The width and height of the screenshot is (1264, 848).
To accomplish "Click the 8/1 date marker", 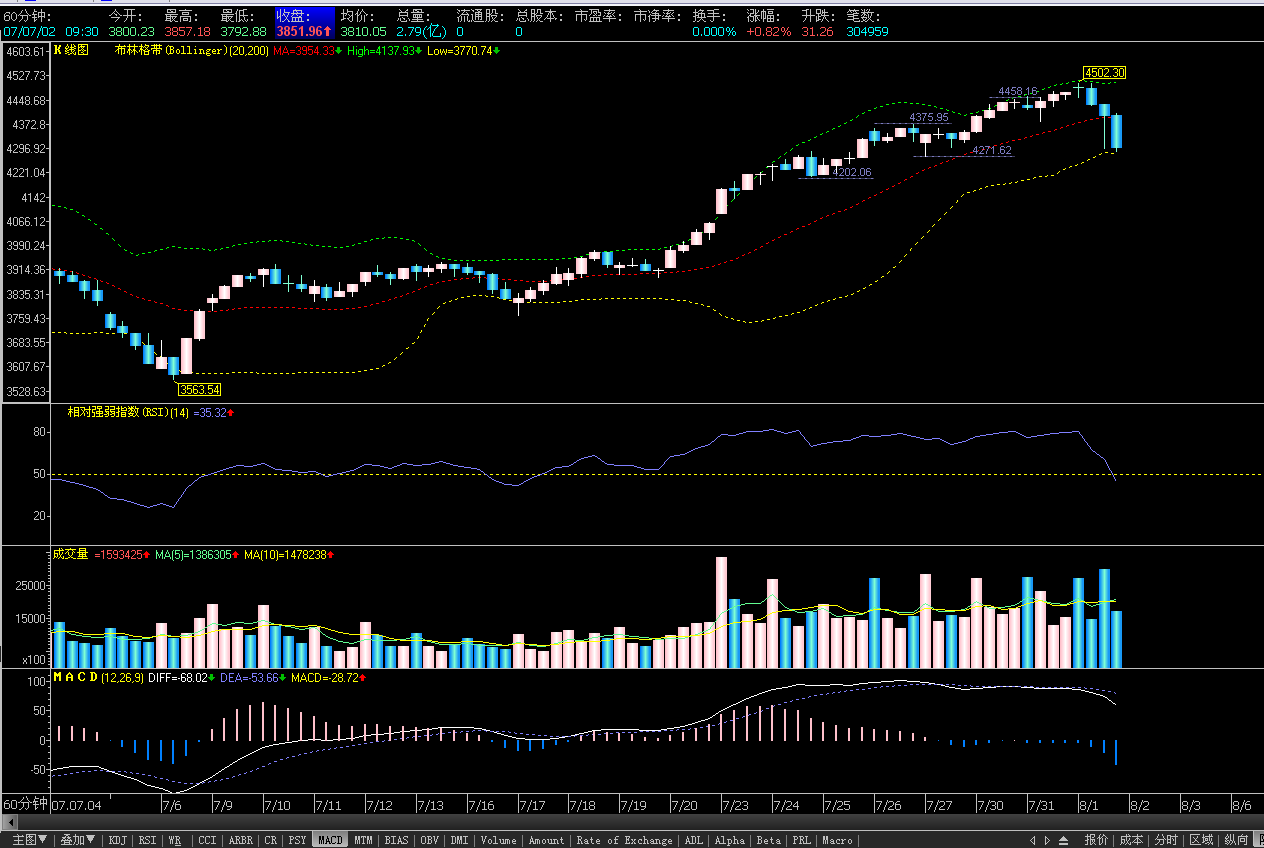I will pyautogui.click(x=1090, y=805).
